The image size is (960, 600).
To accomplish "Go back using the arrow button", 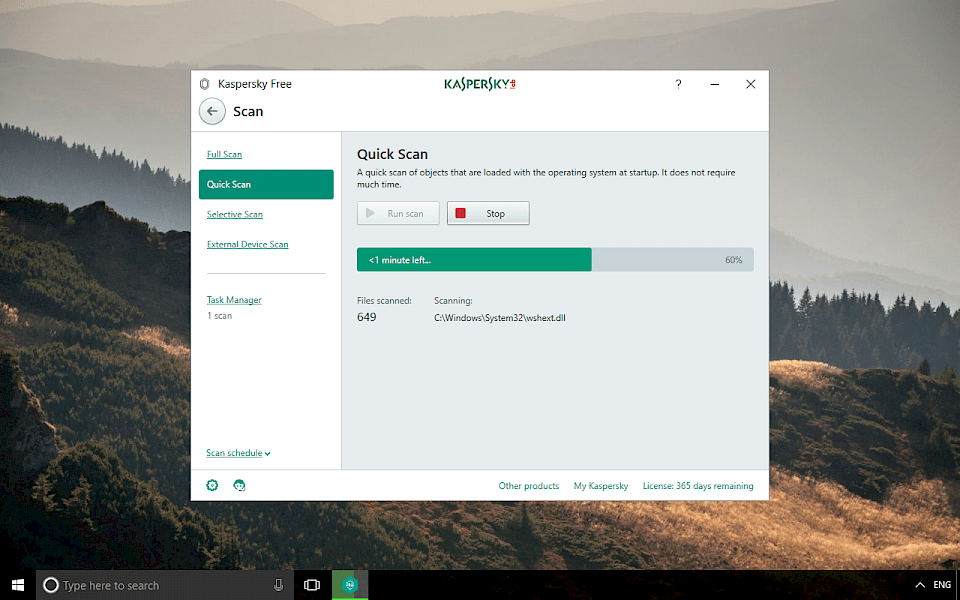I will point(212,111).
